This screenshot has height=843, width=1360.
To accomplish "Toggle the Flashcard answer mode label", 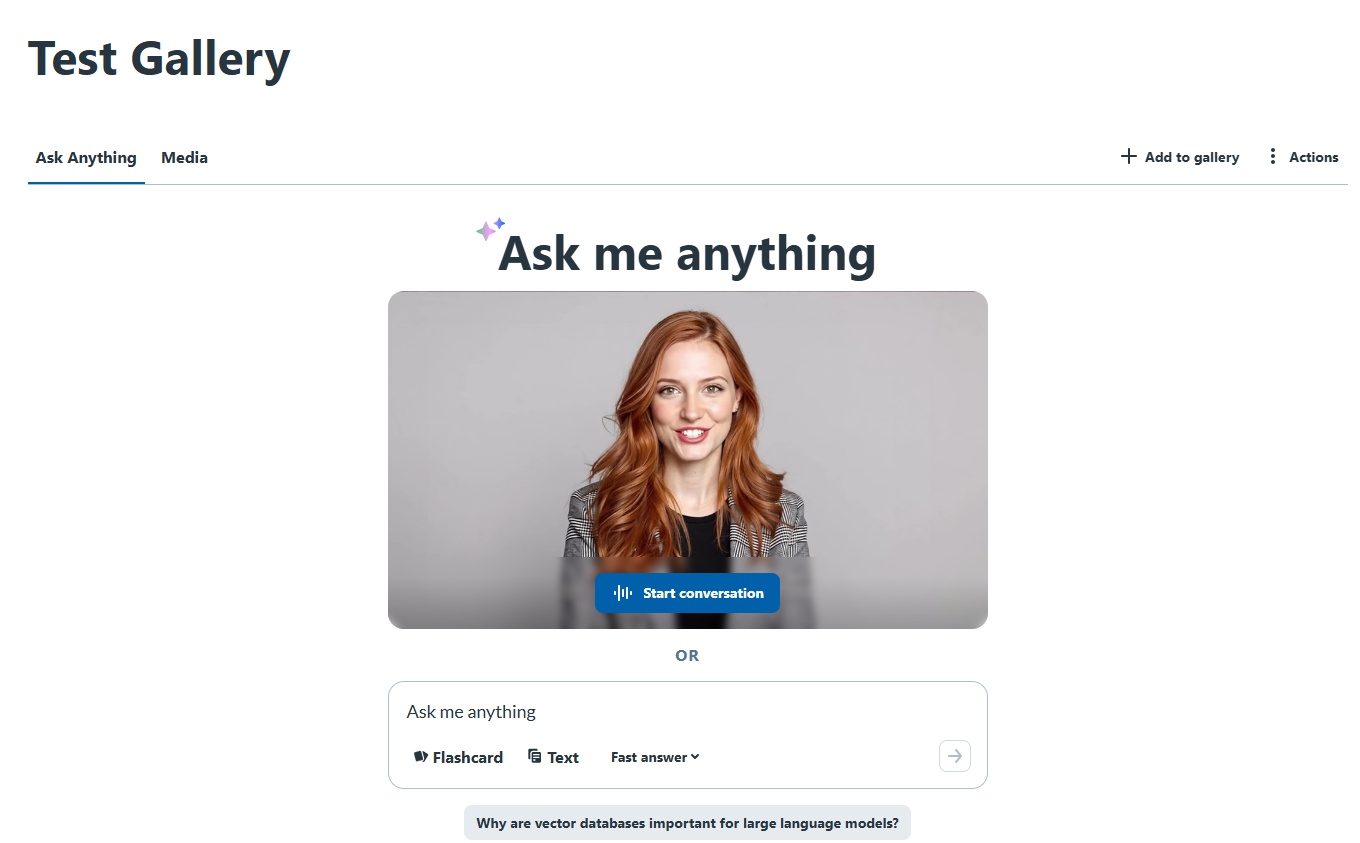I will (x=467, y=757).
